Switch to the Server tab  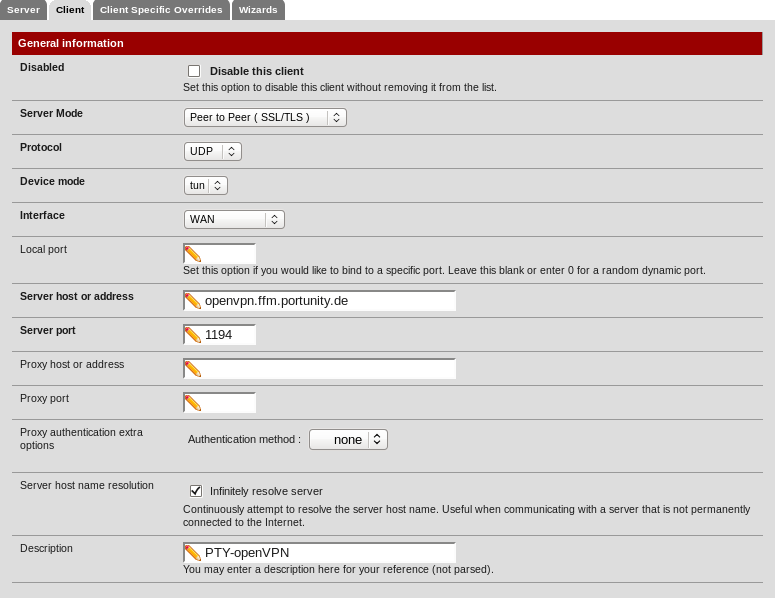pyautogui.click(x=23, y=10)
